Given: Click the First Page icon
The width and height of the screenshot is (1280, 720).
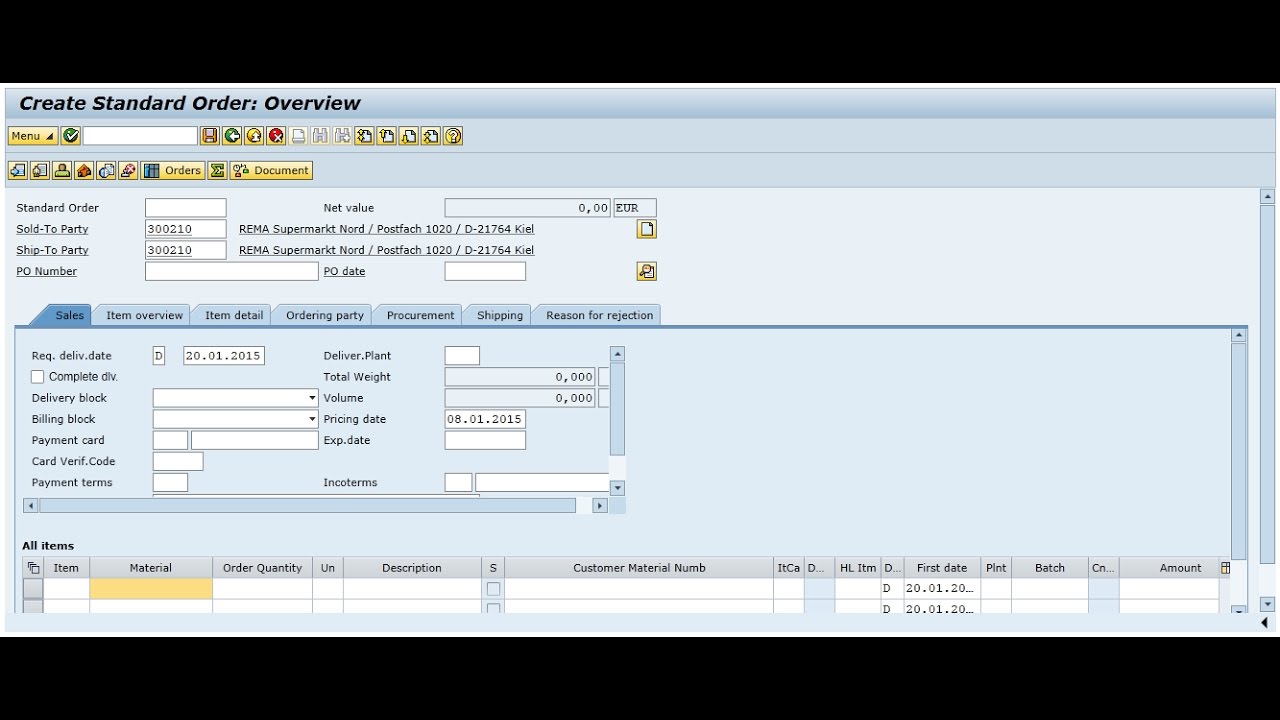Looking at the screenshot, I should [364, 136].
